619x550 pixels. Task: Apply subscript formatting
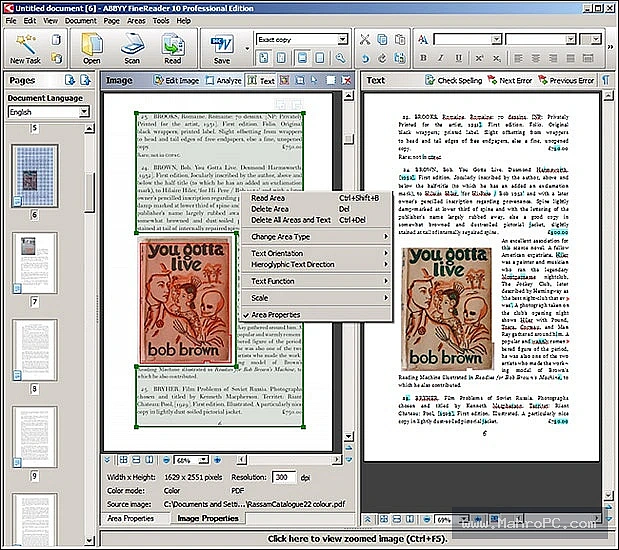click(497, 58)
